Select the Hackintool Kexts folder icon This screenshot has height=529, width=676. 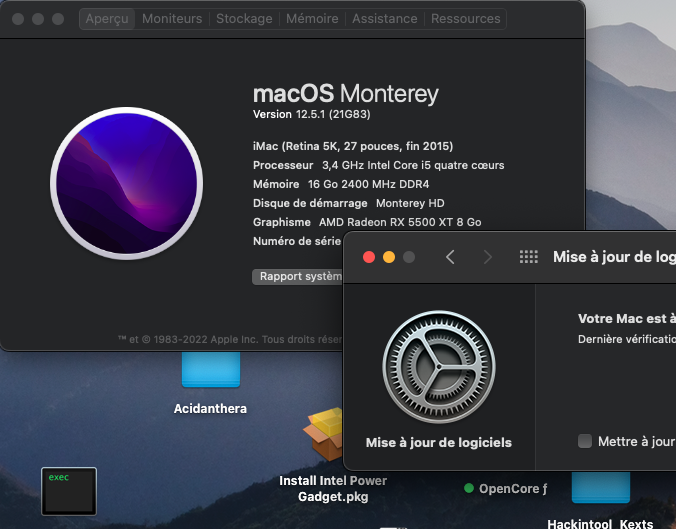coord(601,487)
